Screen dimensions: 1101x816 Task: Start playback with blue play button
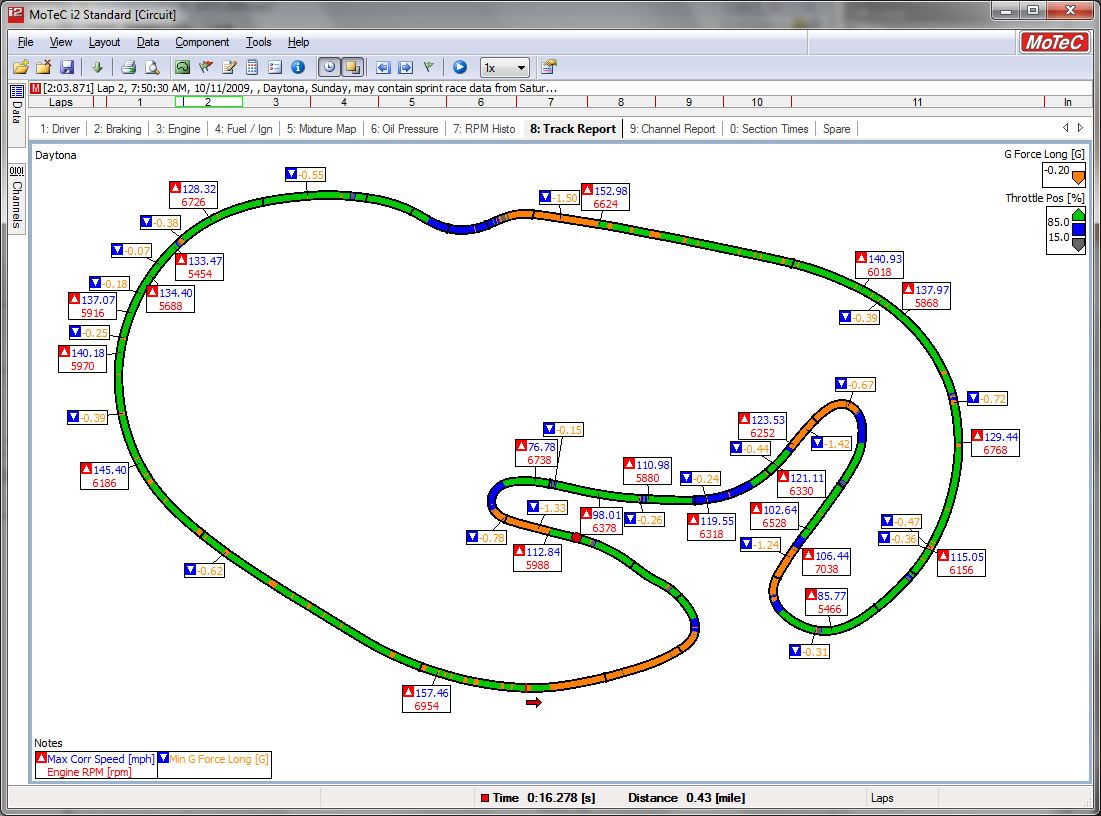point(460,67)
